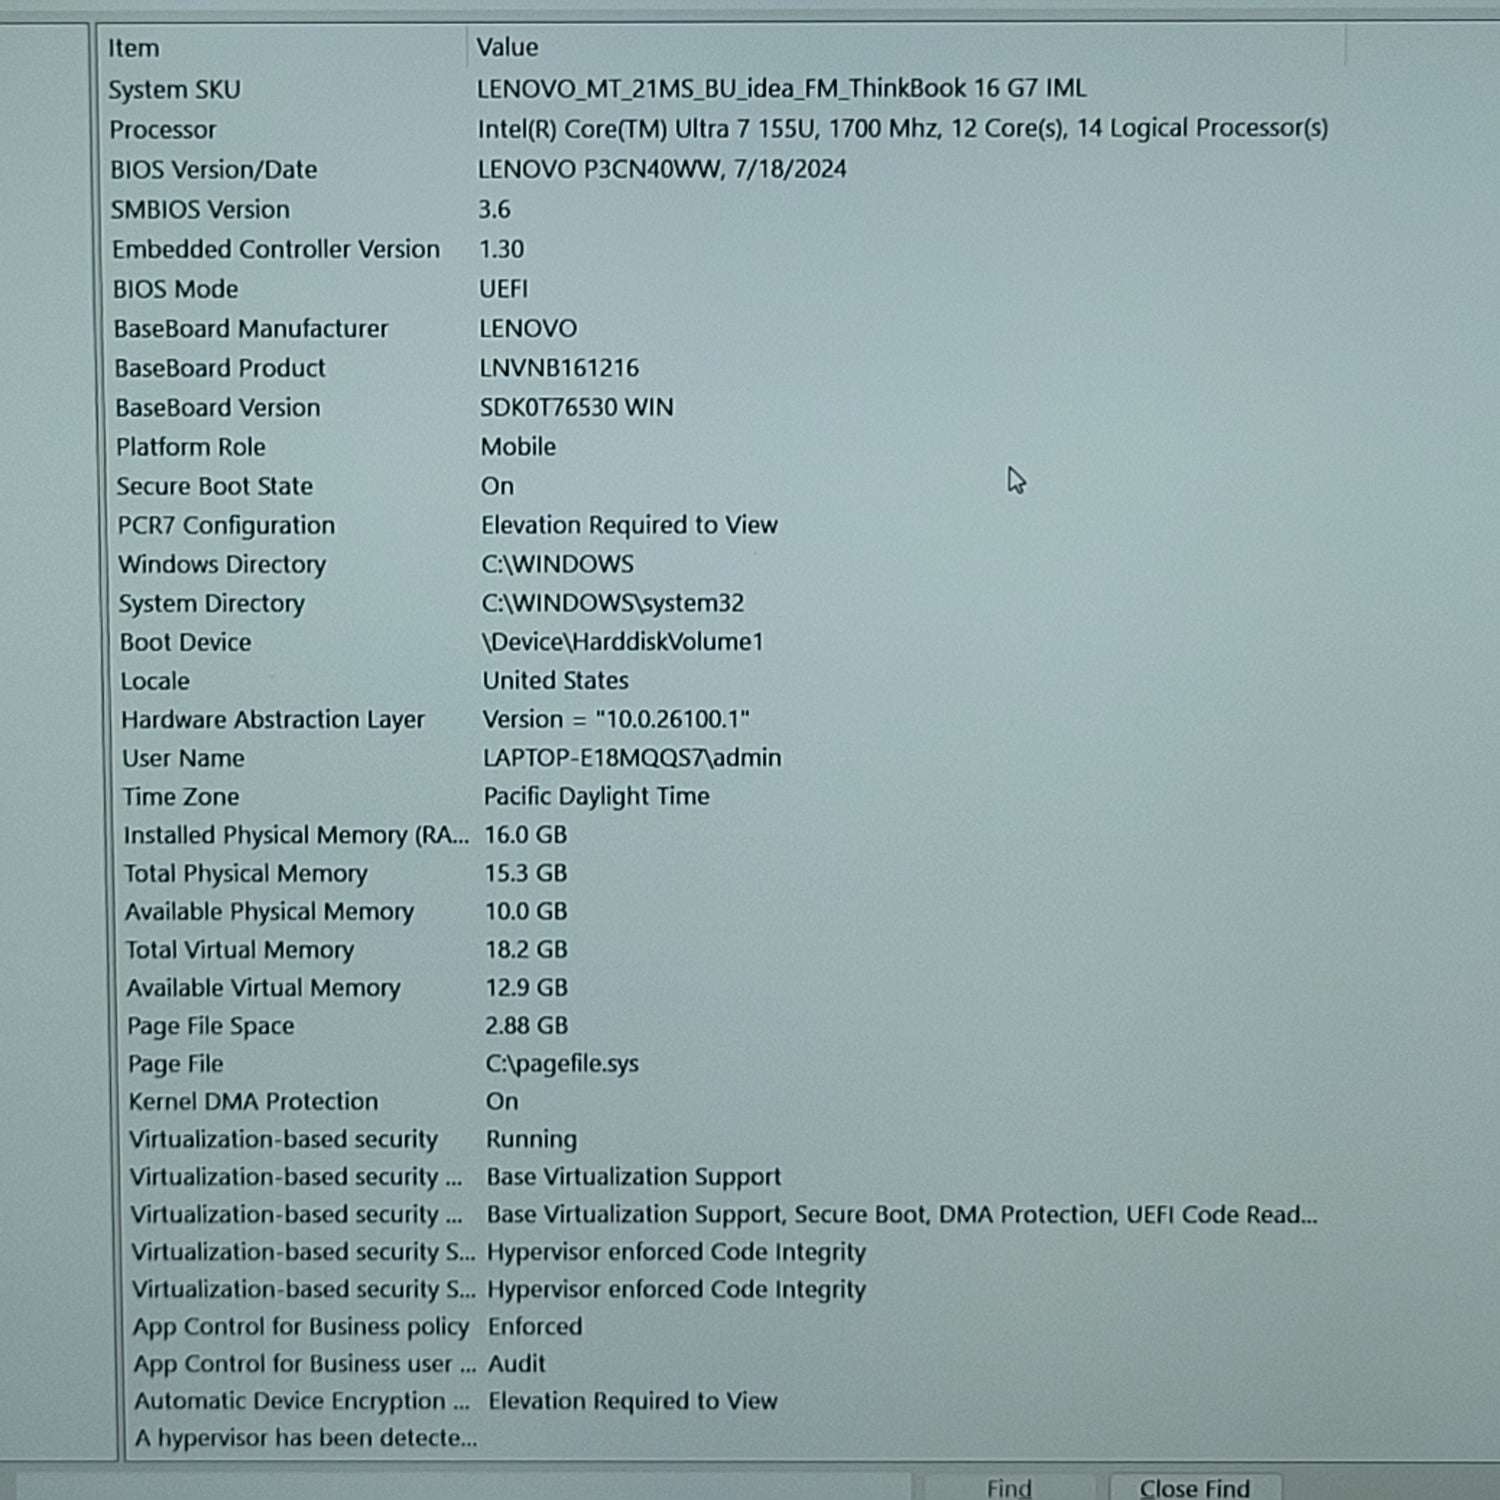Image resolution: width=1500 pixels, height=1500 pixels.
Task: Select the App Control for Business policy row
Action: tap(301, 1326)
